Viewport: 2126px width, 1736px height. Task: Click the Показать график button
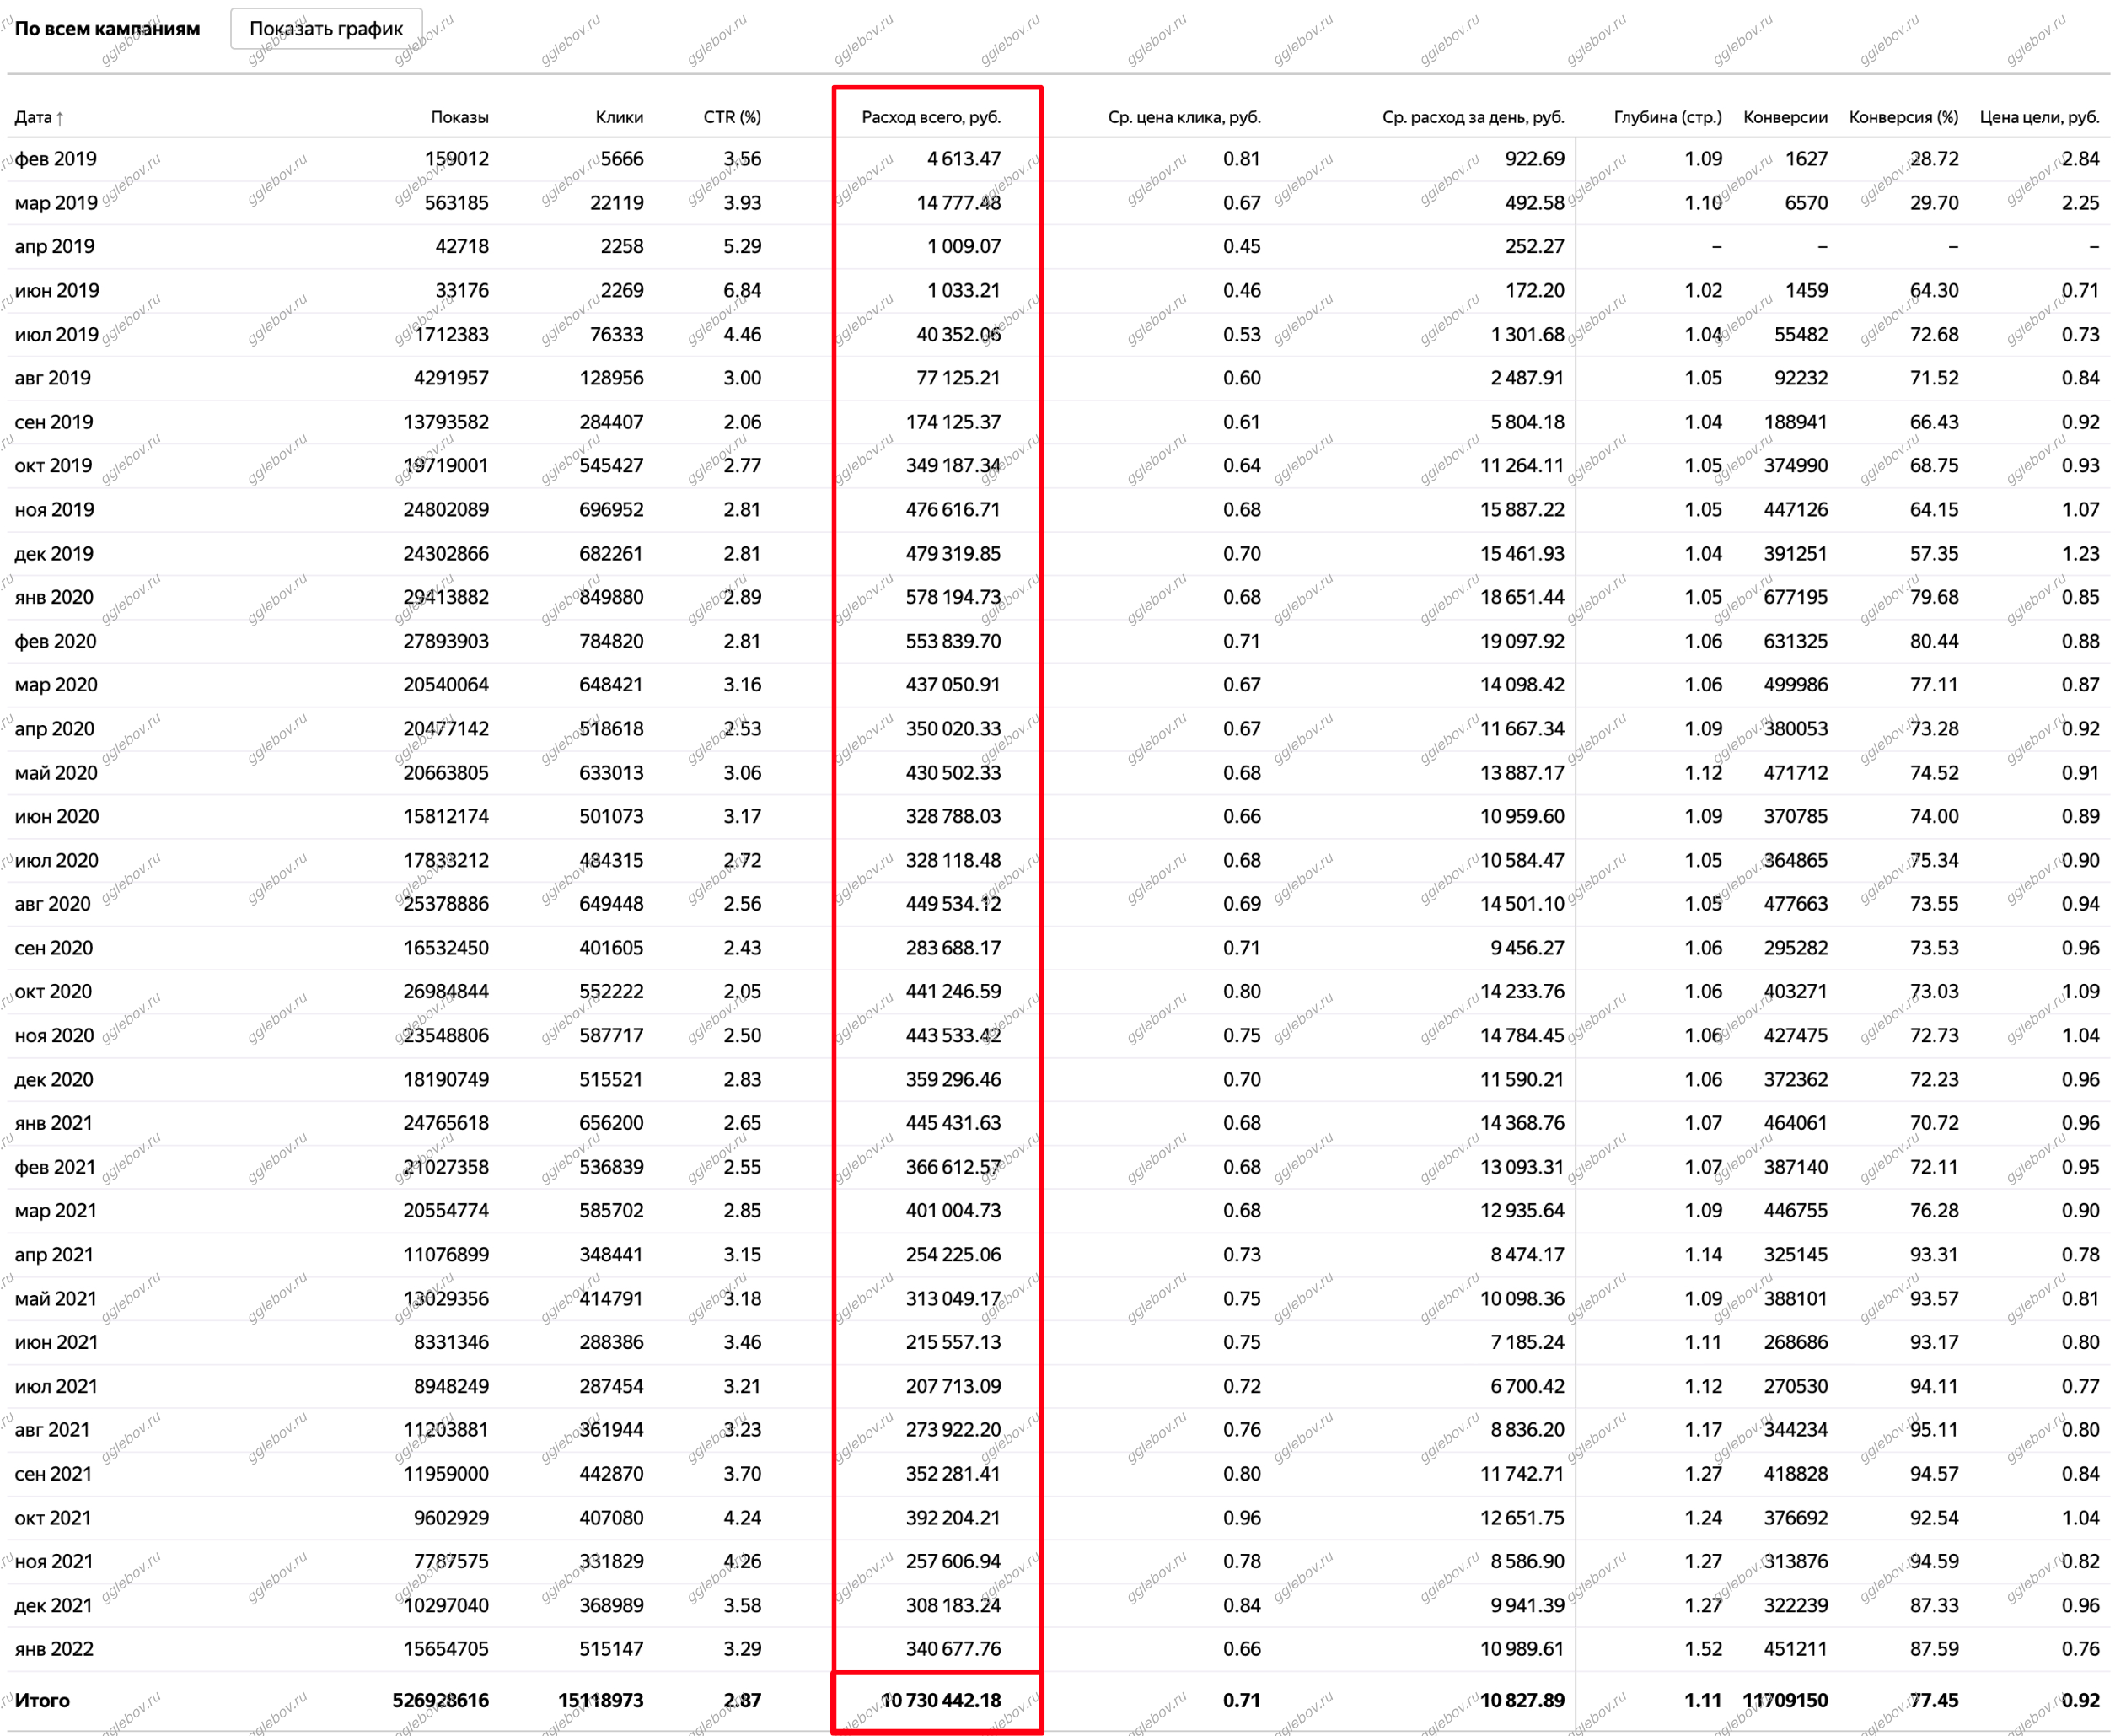click(x=326, y=29)
